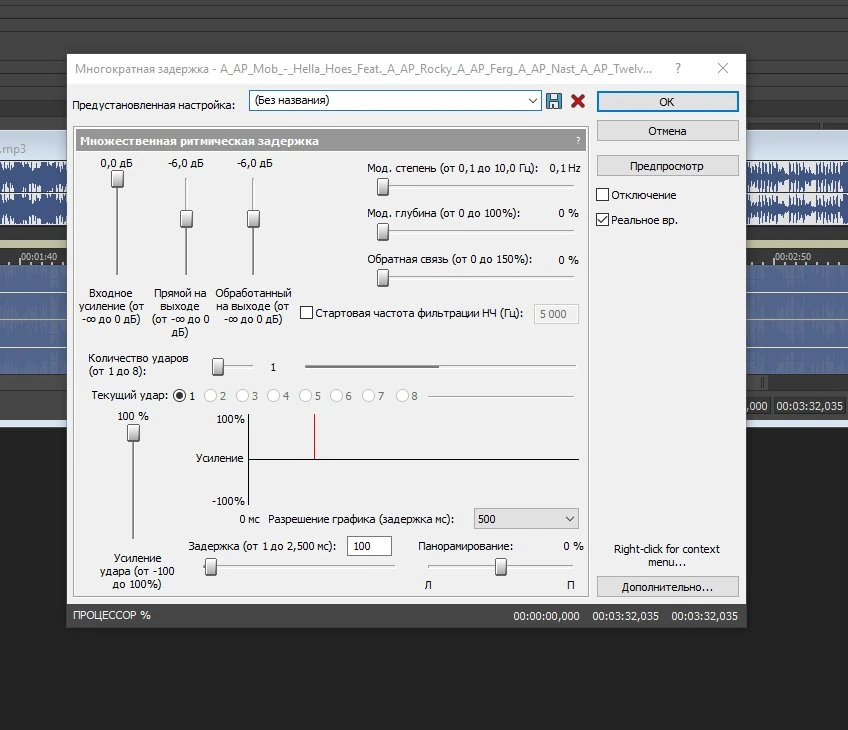Click the 0,1 Hz modulation rate value
The image size is (848, 730).
[565, 168]
